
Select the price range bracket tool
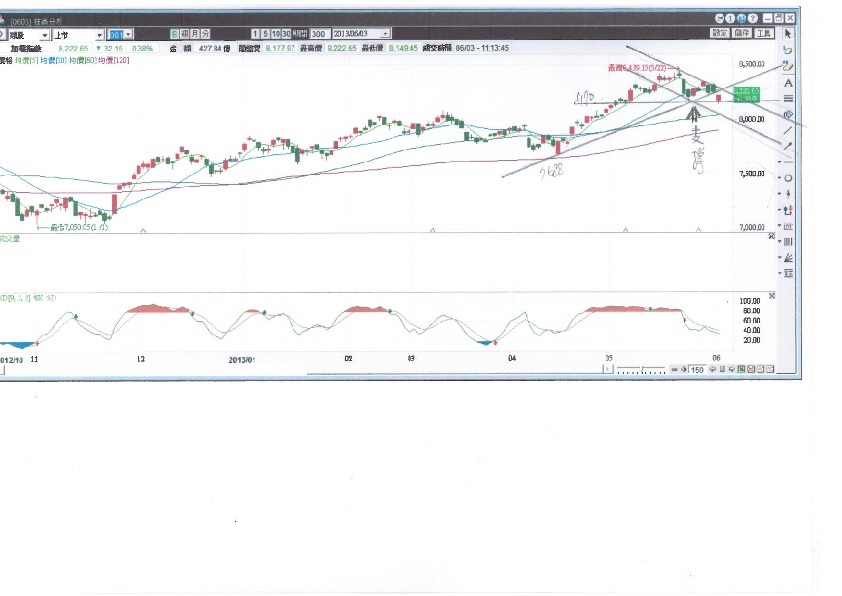pyautogui.click(x=788, y=210)
